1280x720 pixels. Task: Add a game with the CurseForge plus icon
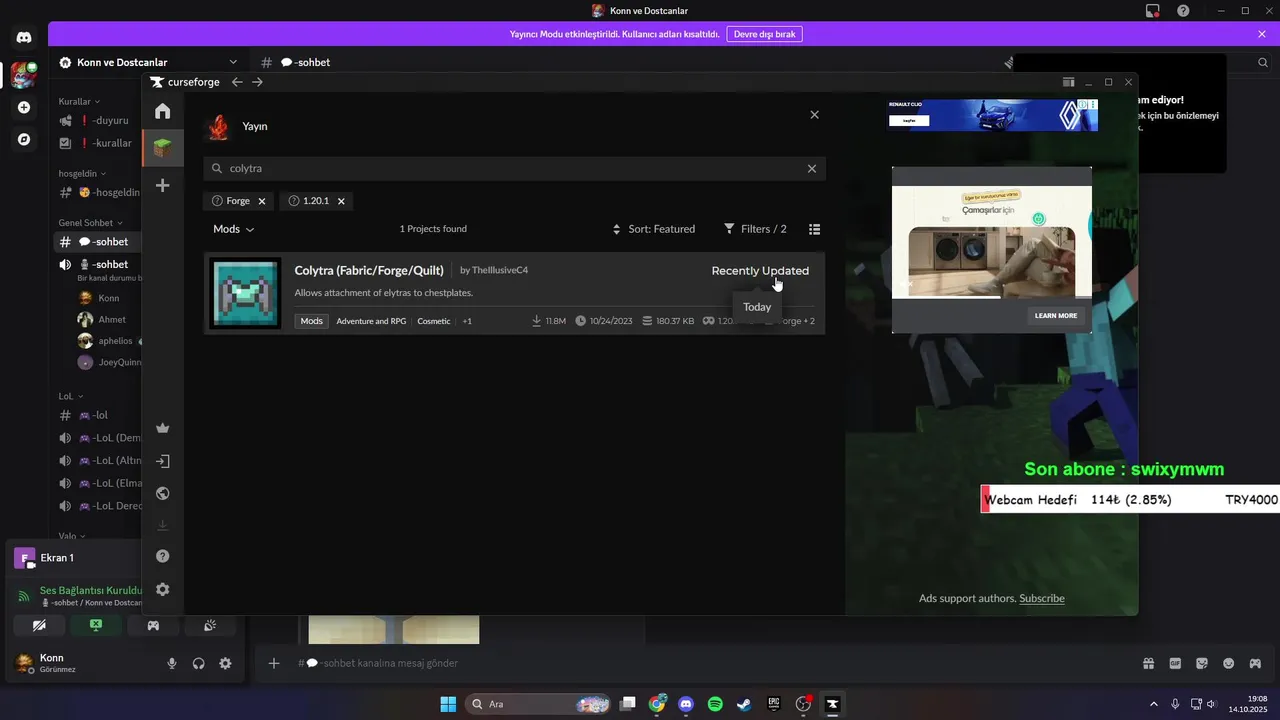(x=163, y=186)
